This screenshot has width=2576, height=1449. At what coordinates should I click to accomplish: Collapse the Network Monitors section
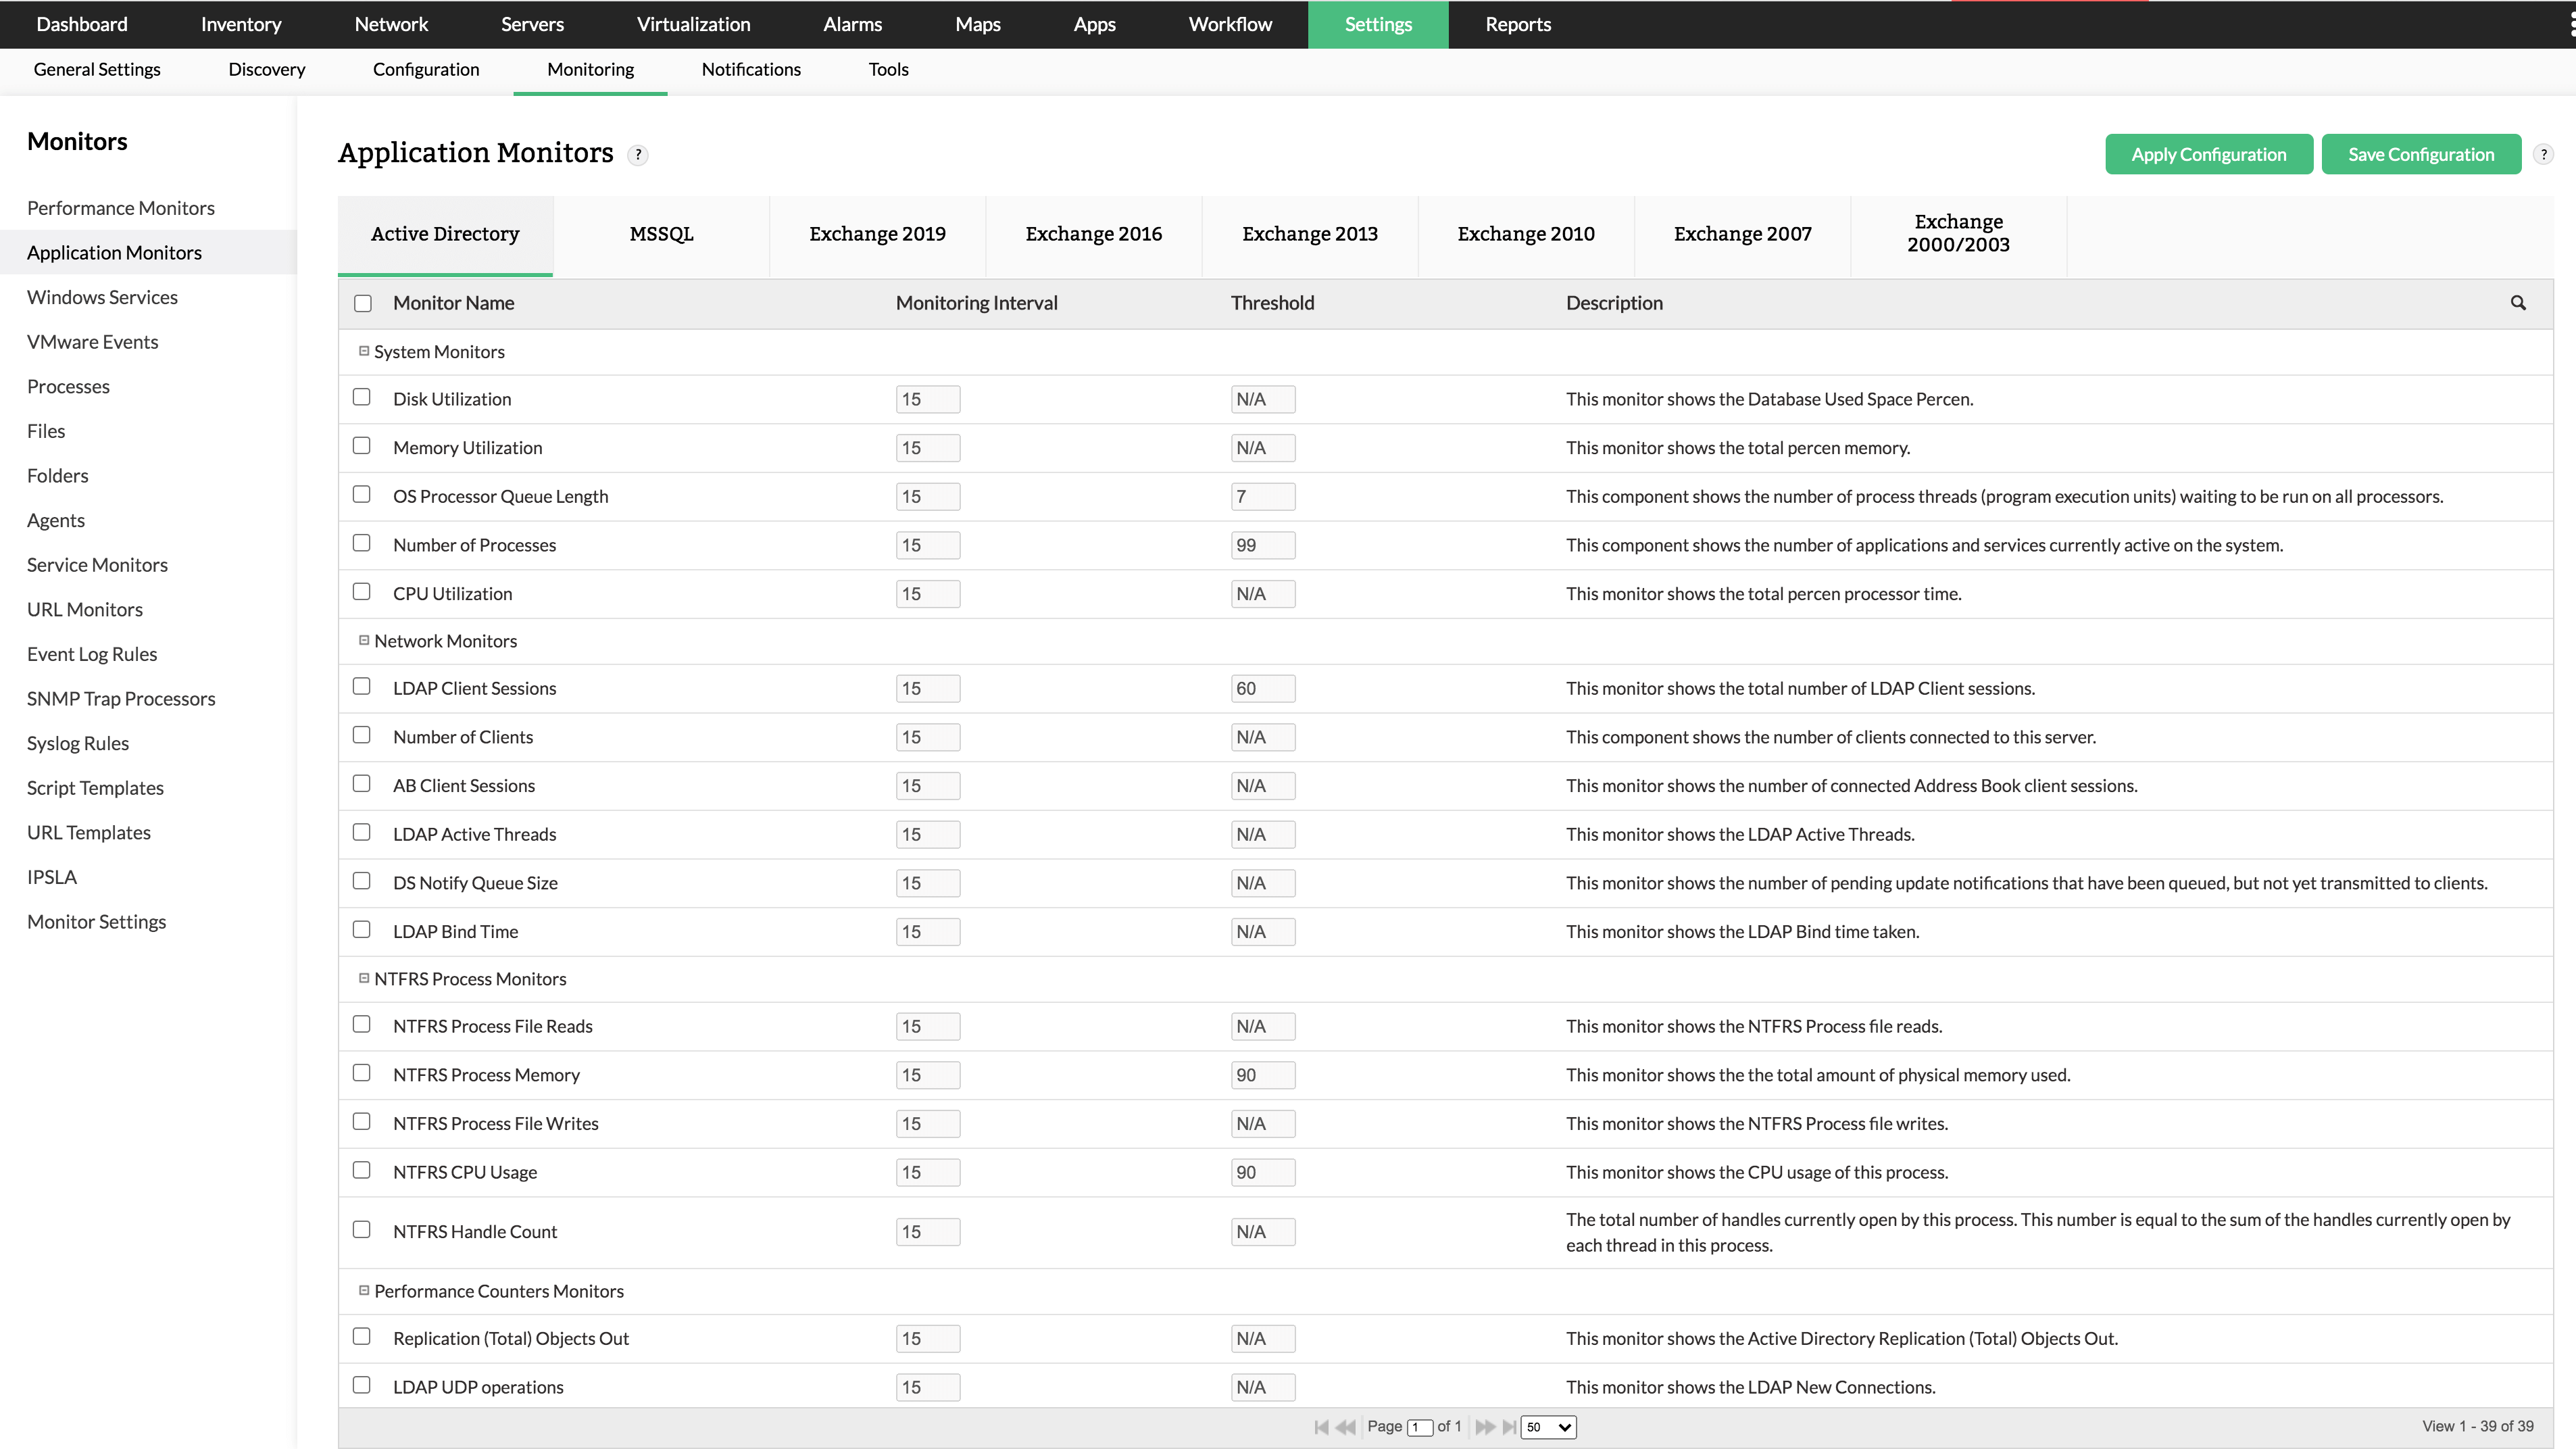(x=363, y=640)
